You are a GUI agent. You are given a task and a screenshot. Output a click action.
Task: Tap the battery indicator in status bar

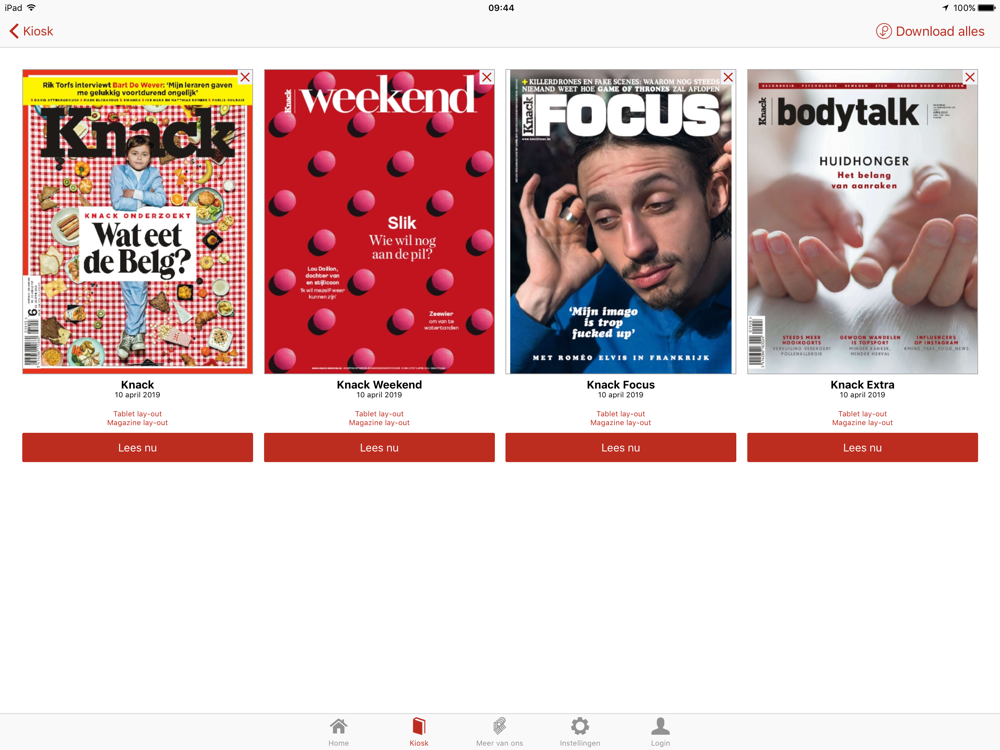tap(986, 8)
